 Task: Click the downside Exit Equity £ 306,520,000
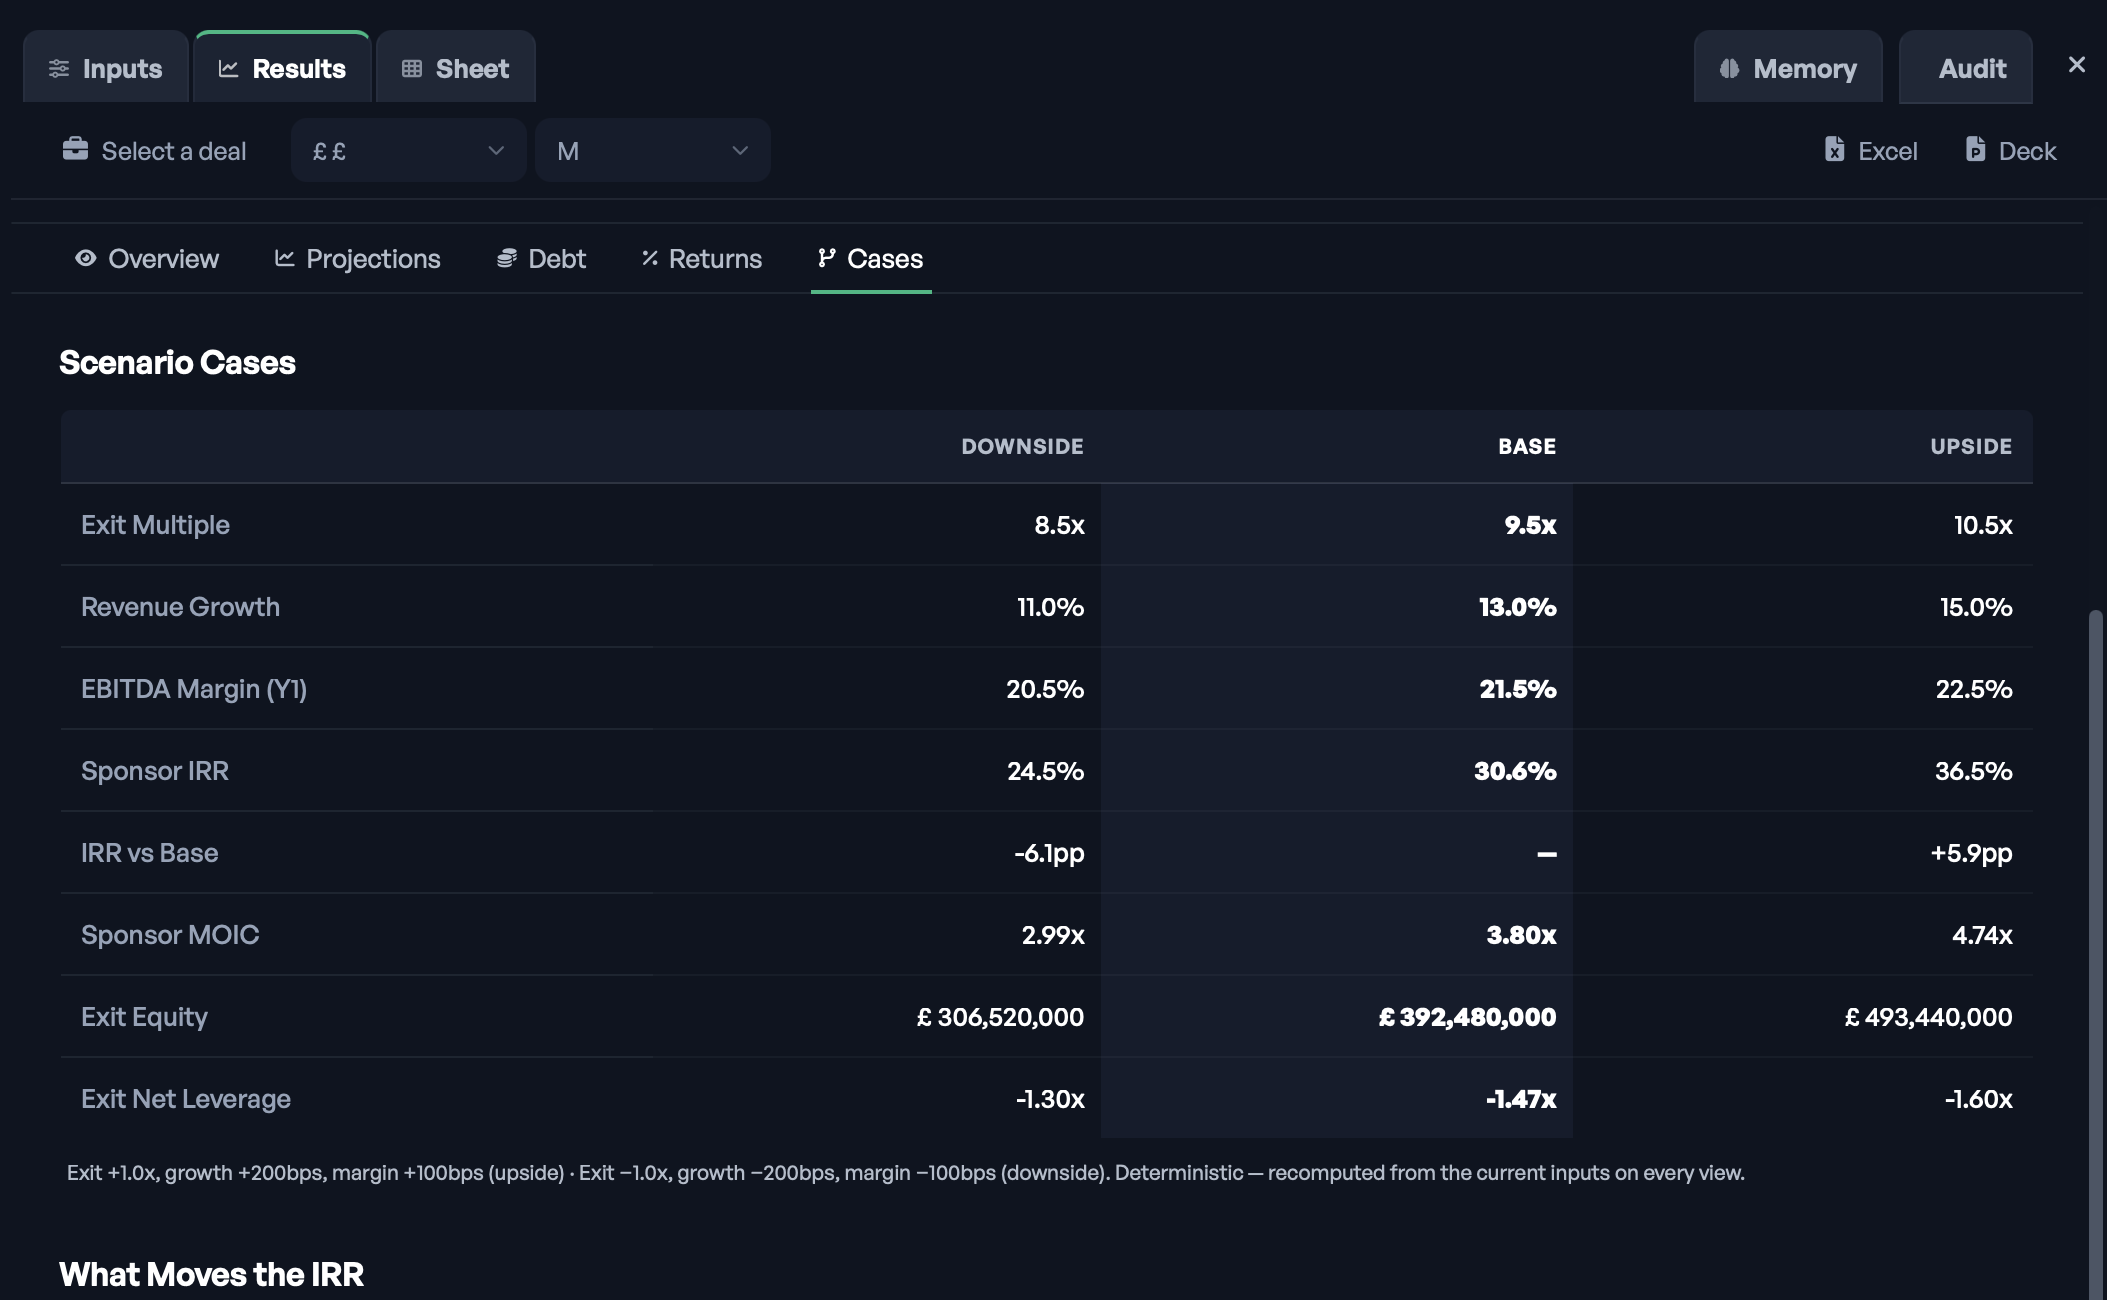pos(1000,1017)
